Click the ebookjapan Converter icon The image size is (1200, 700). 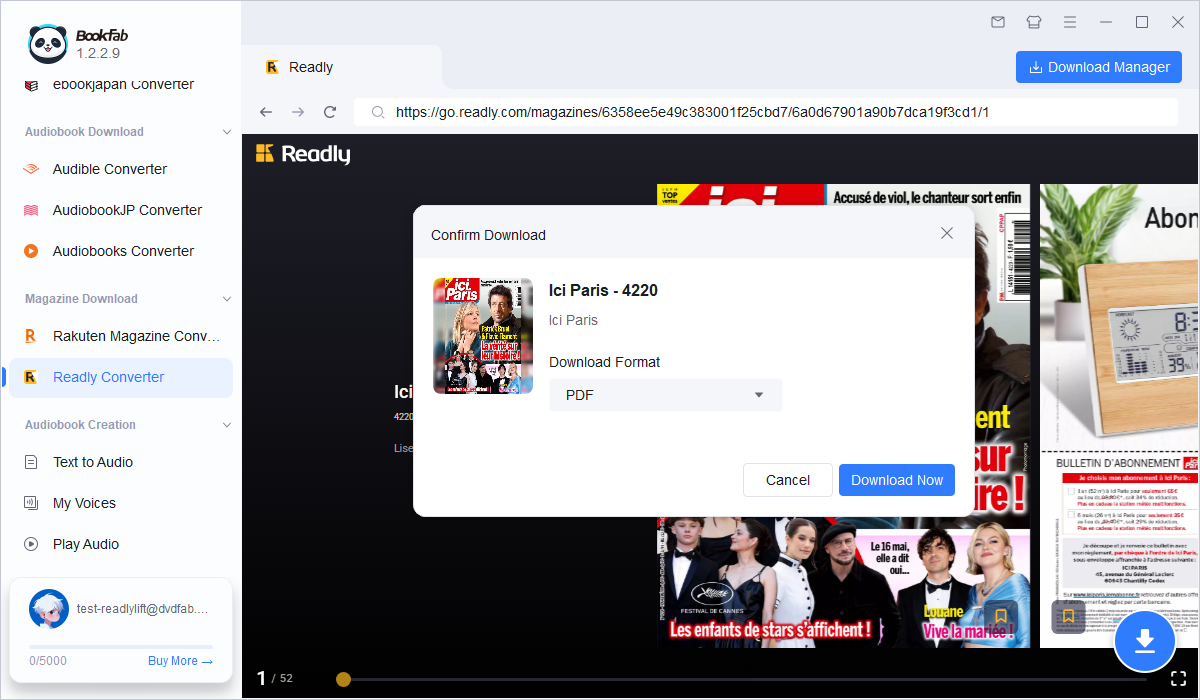pos(31,85)
